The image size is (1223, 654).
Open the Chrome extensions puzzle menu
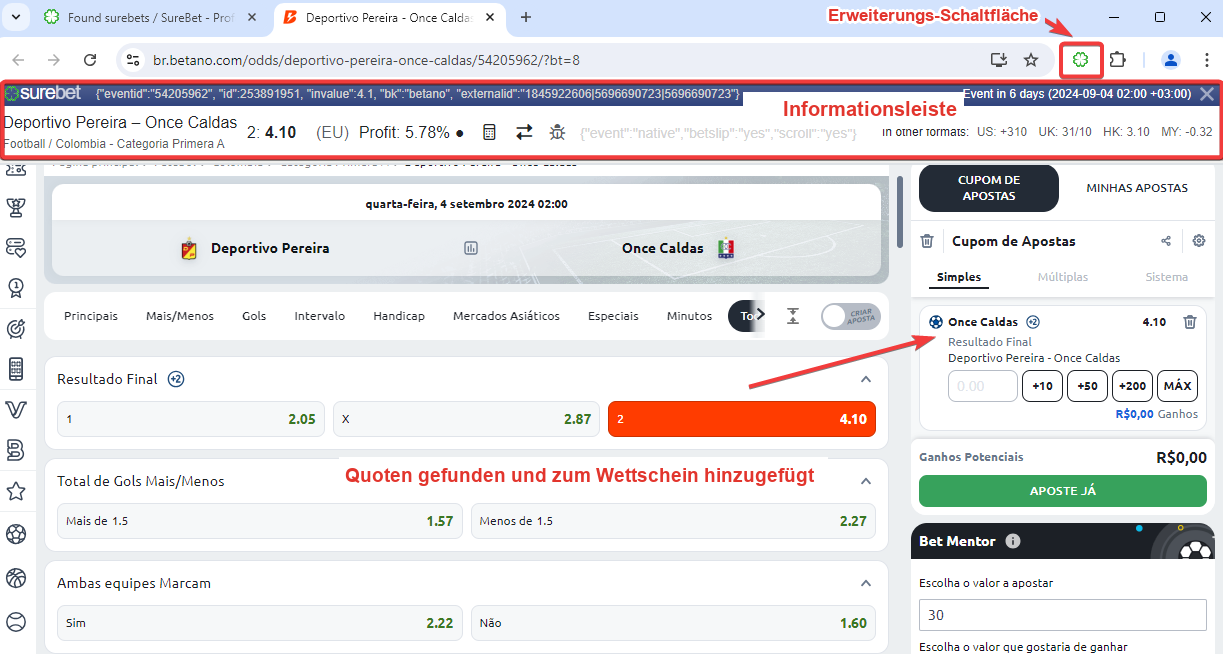(1118, 60)
